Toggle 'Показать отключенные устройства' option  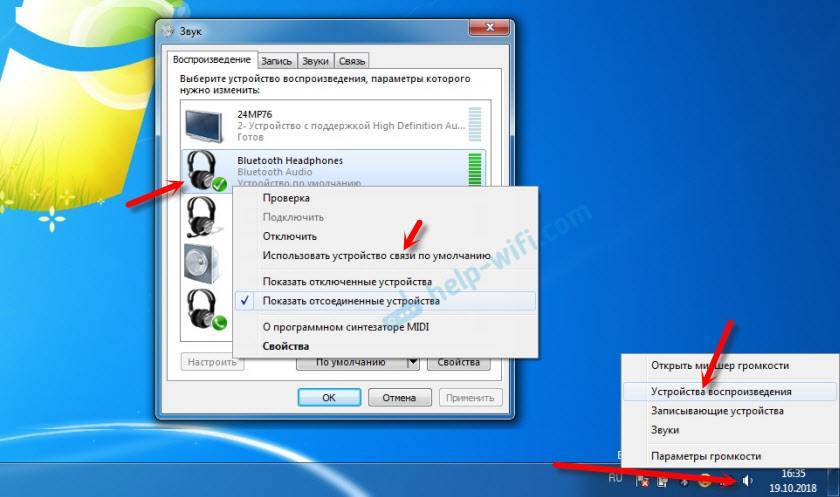click(347, 282)
